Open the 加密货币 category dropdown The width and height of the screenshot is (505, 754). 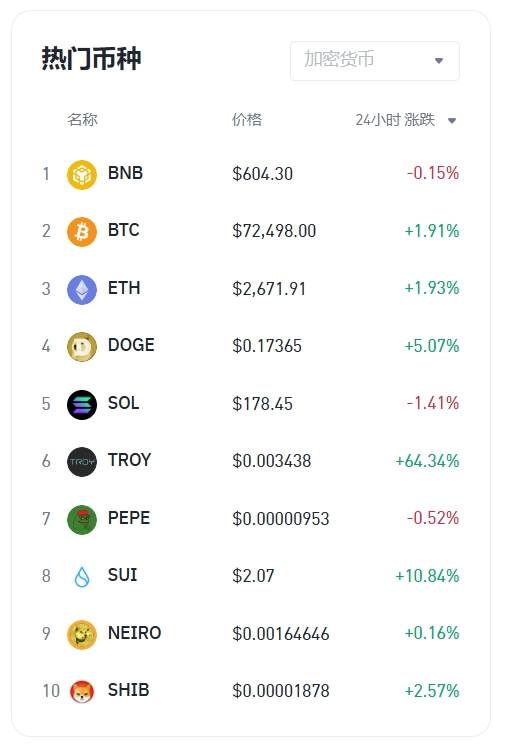pyautogui.click(x=375, y=61)
